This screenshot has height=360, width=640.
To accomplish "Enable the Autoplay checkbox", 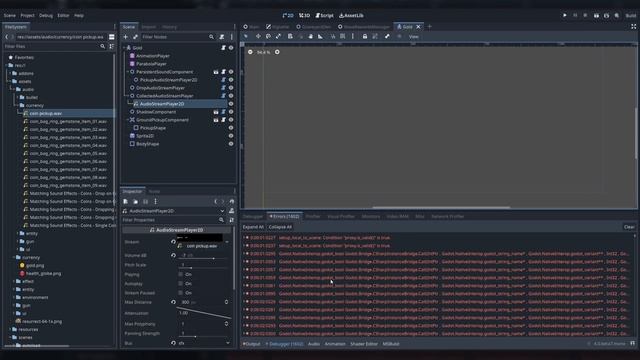I will [x=180, y=284].
